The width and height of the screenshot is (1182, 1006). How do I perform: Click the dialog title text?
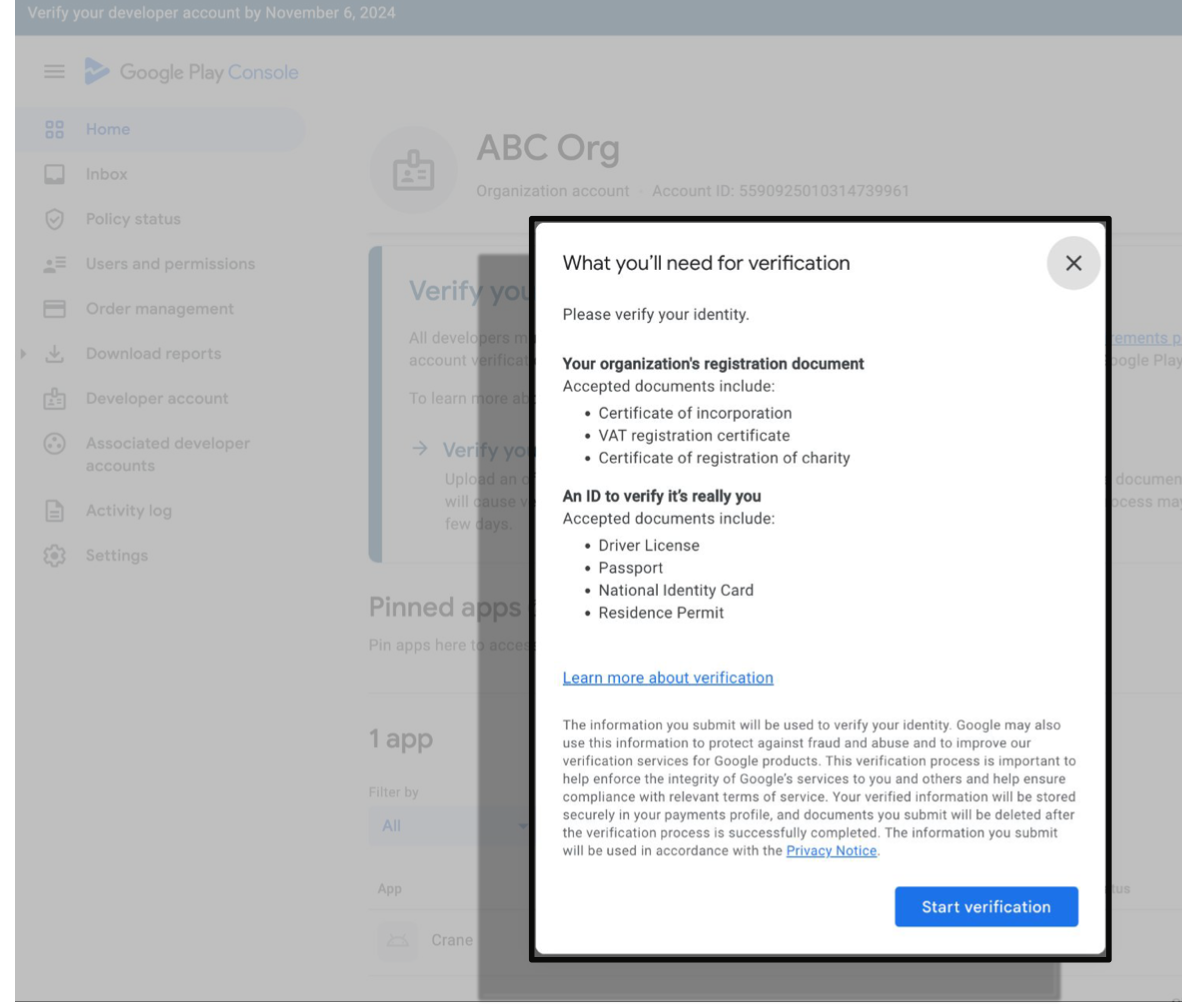point(706,263)
